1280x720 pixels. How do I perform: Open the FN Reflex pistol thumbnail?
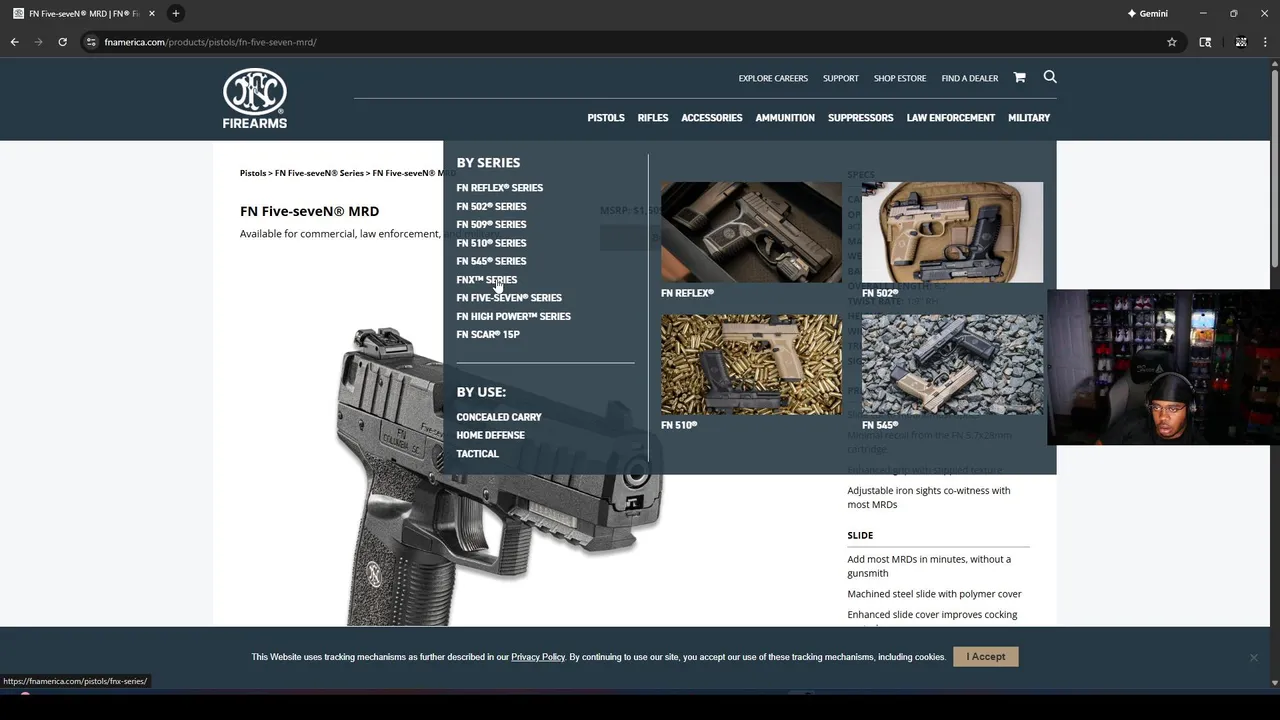751,232
